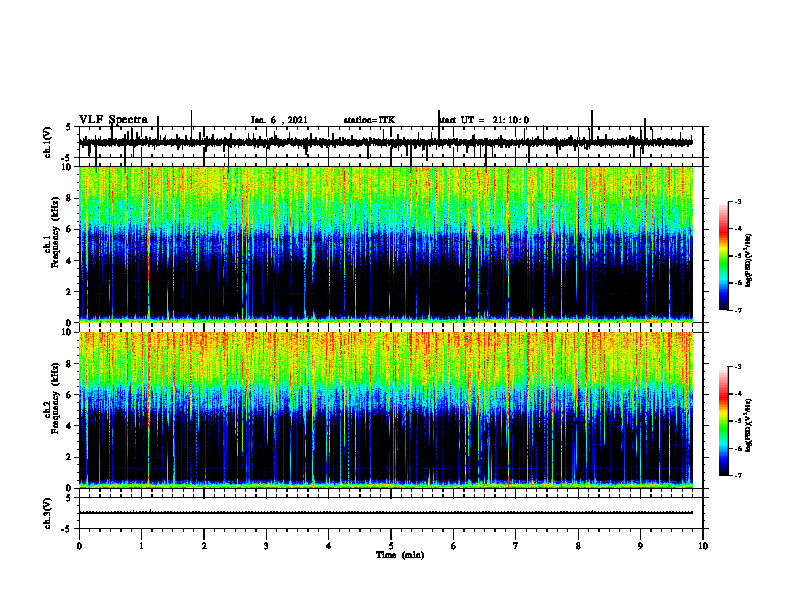Click the ch.2 spectrogram panel
Viewport: 792px width, 612px height.
click(x=386, y=410)
